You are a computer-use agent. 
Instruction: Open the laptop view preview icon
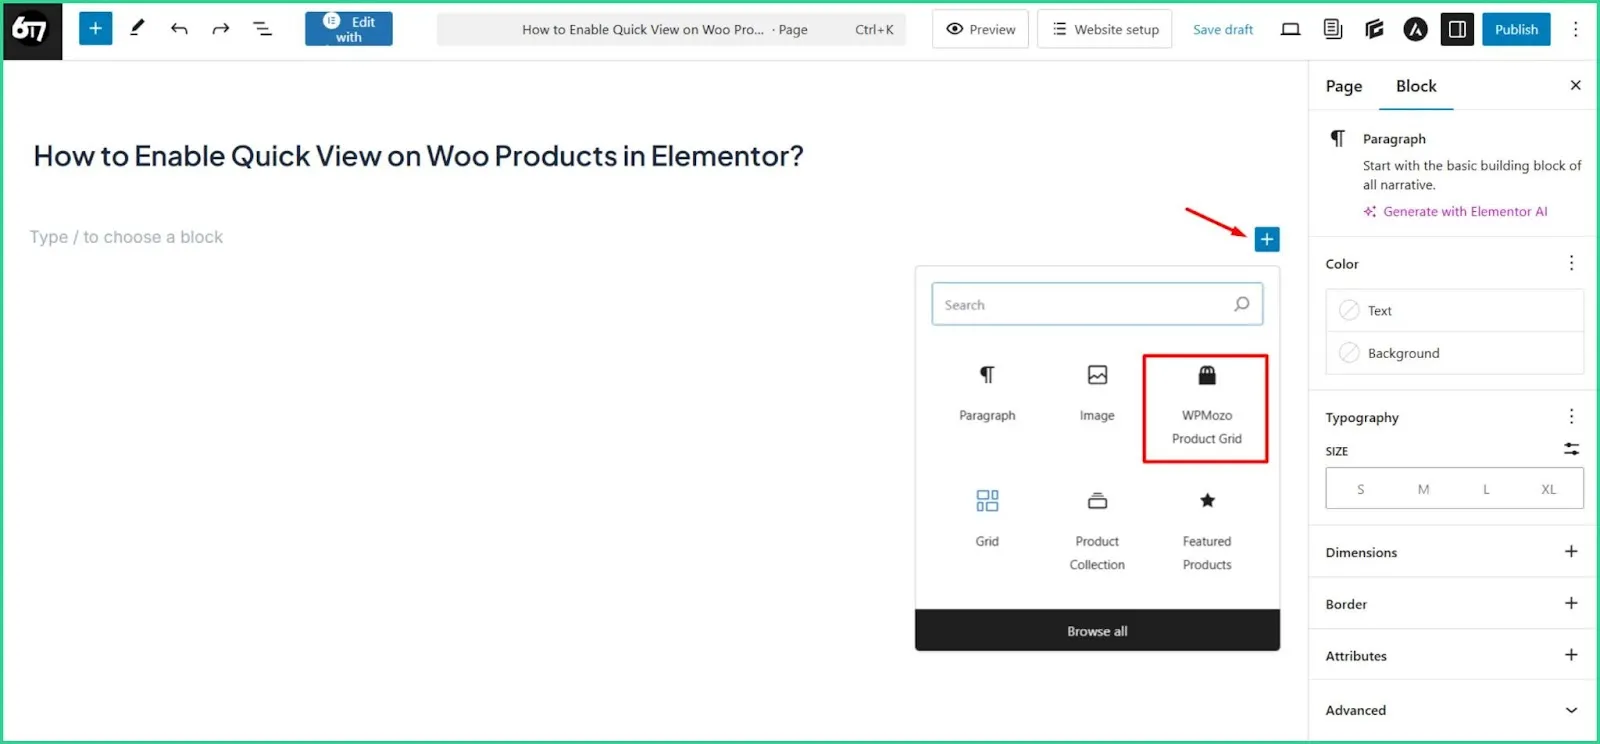[x=1290, y=29]
